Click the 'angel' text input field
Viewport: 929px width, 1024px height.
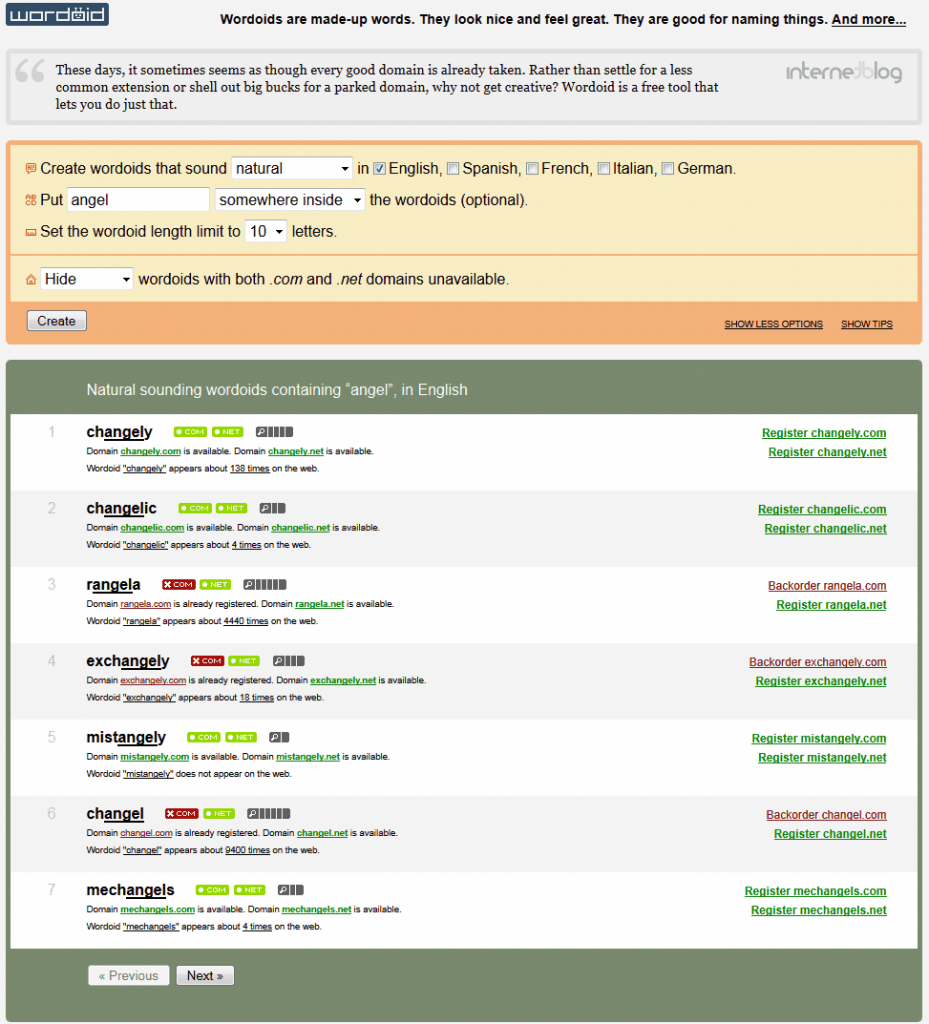point(138,200)
